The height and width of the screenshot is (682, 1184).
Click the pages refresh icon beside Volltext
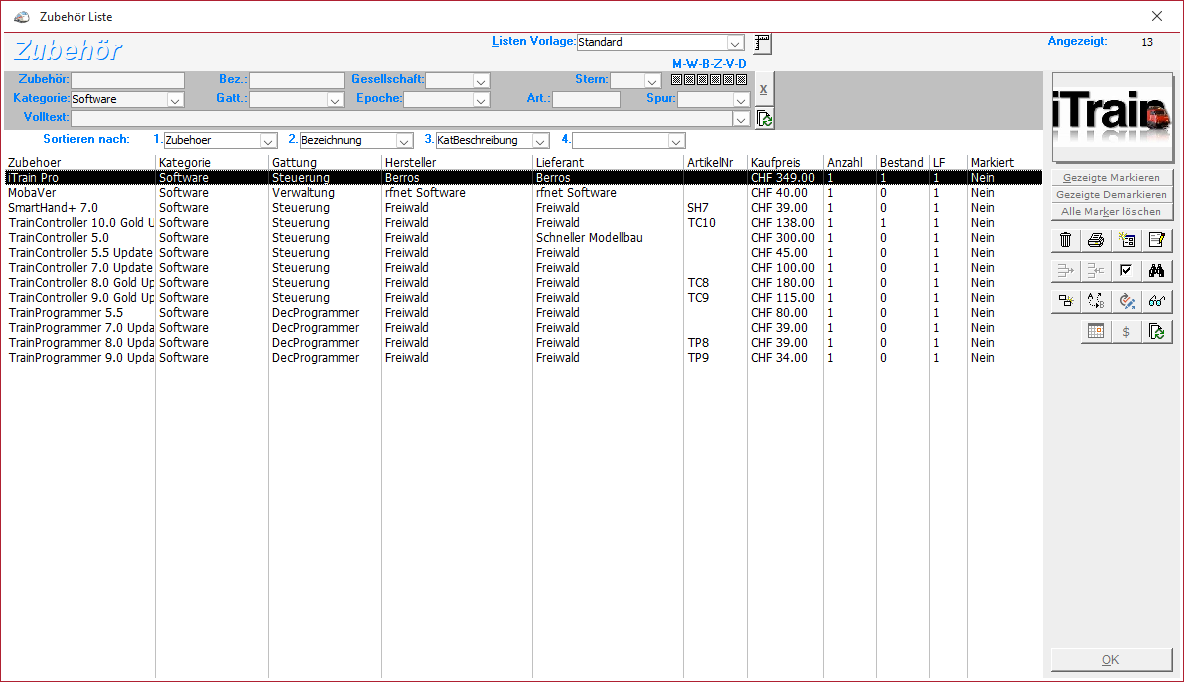pos(764,119)
